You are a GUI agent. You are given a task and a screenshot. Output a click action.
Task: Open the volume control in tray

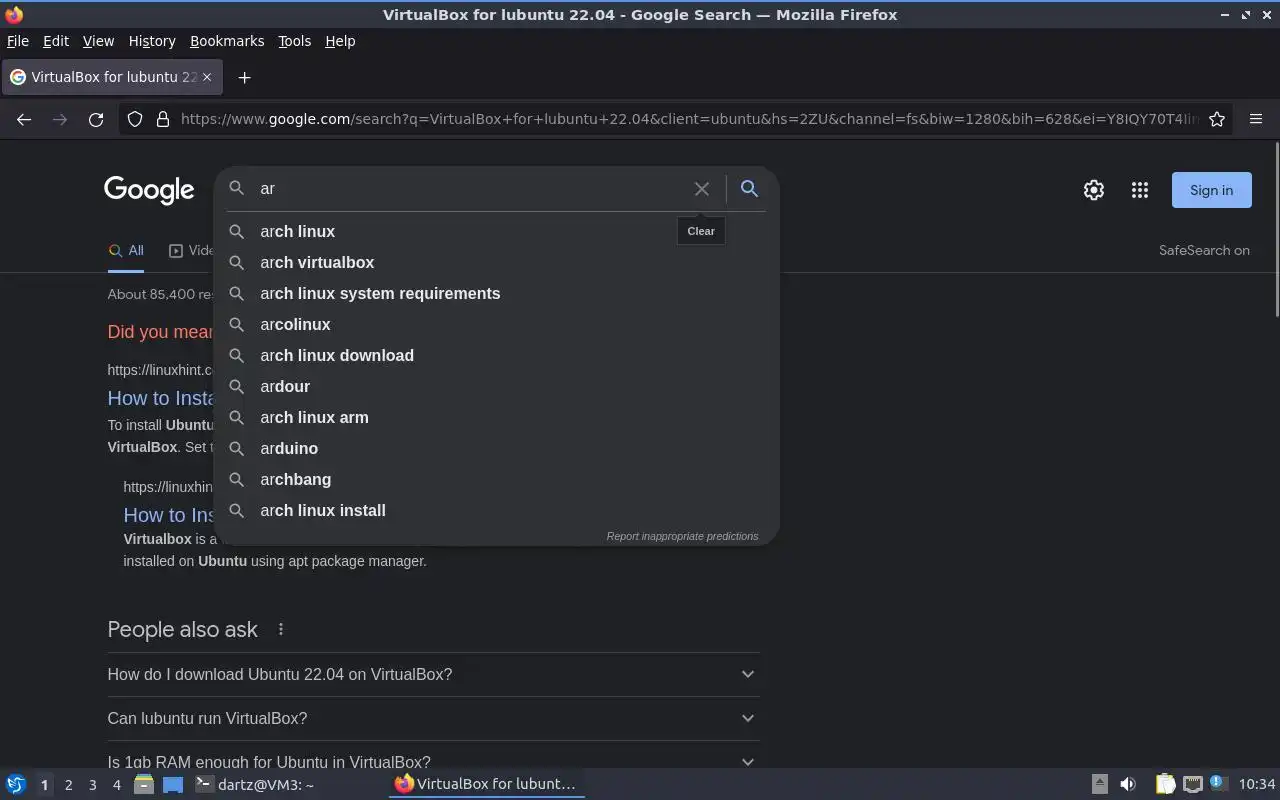1128,784
